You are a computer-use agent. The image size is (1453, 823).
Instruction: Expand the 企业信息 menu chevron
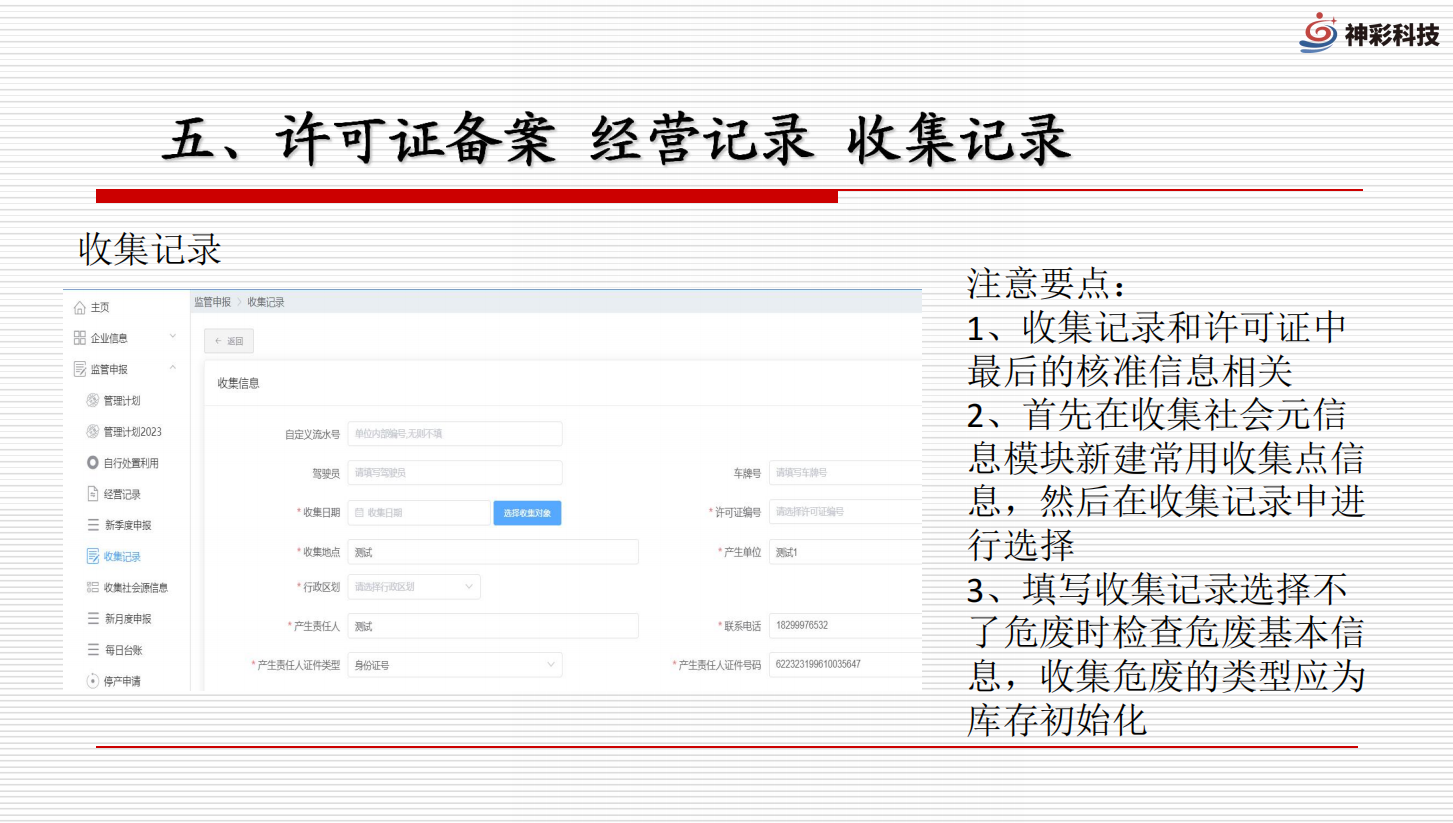pos(172,337)
